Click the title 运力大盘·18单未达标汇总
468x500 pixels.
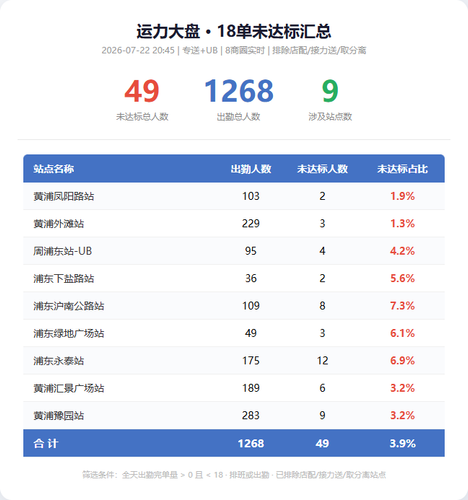(234, 31)
